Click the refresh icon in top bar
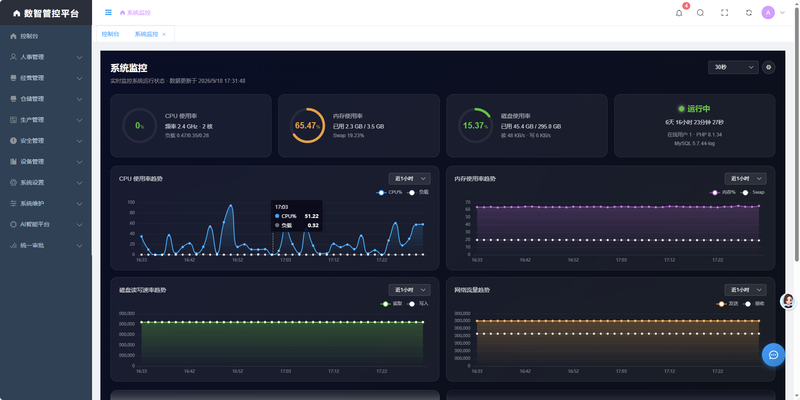This screenshot has width=800, height=400. [x=748, y=13]
